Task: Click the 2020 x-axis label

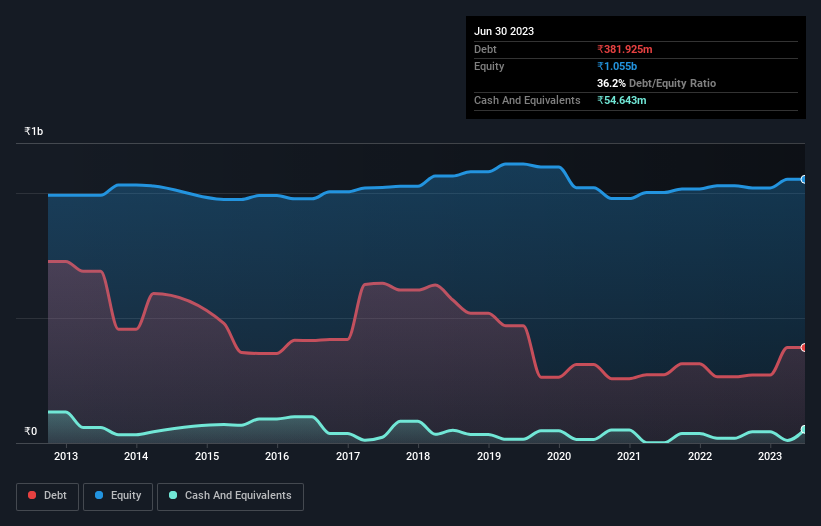Action: click(x=559, y=456)
